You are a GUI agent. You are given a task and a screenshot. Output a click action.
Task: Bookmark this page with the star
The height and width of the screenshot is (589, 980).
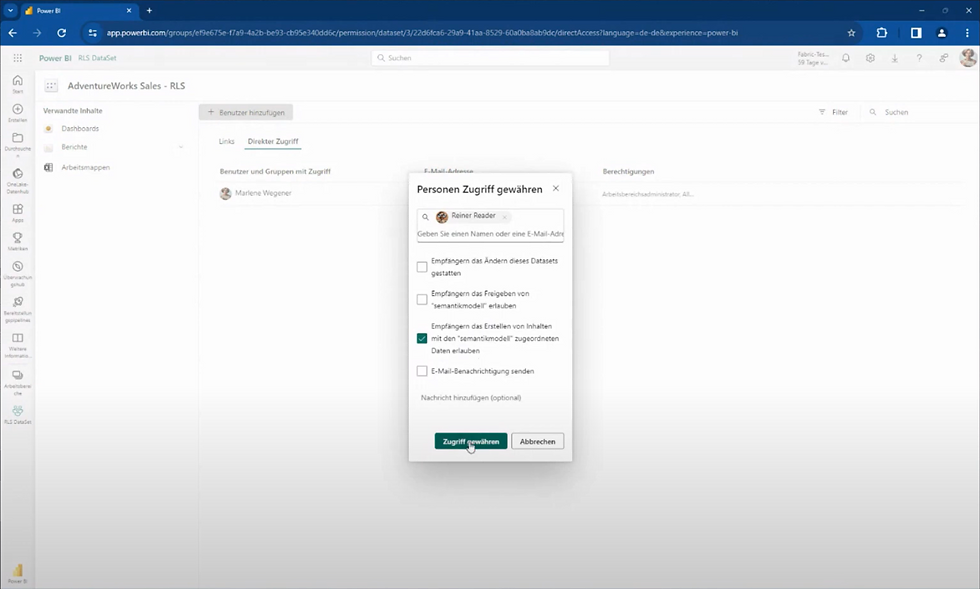[851, 33]
